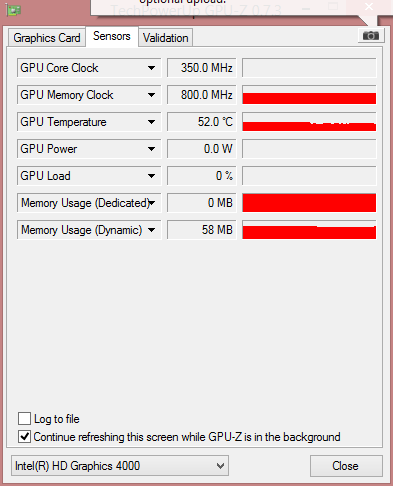Image resolution: width=393 pixels, height=486 pixels.
Task: Open Memory Usage (Dynamic) dropdown
Action: [151, 230]
